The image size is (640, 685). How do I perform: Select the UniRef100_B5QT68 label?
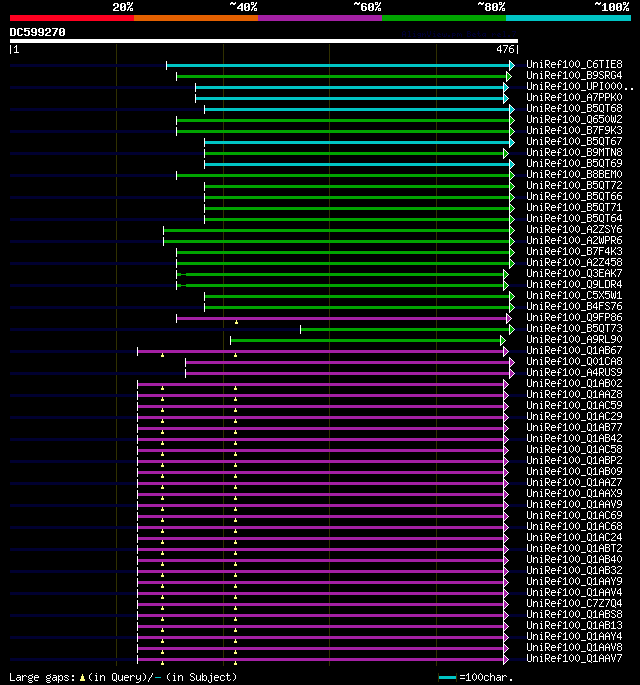(574, 108)
